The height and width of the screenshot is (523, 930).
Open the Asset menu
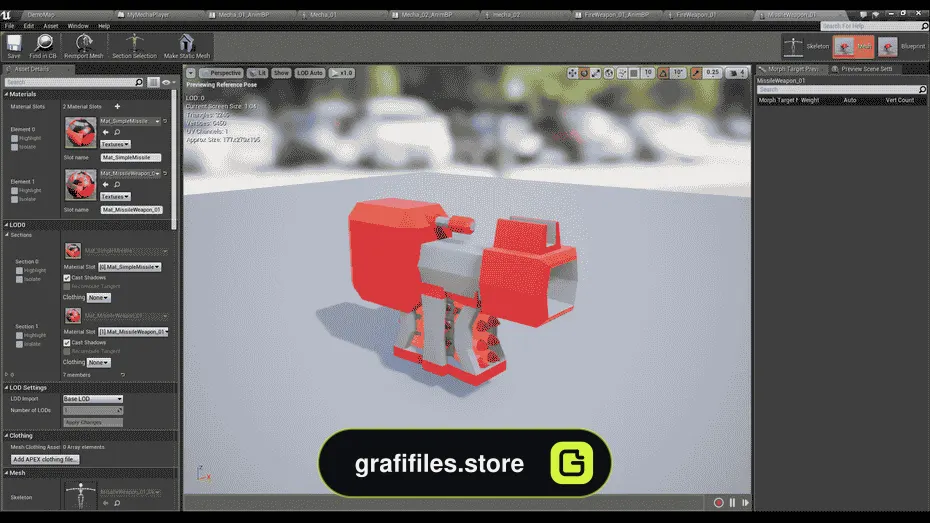[x=51, y=26]
